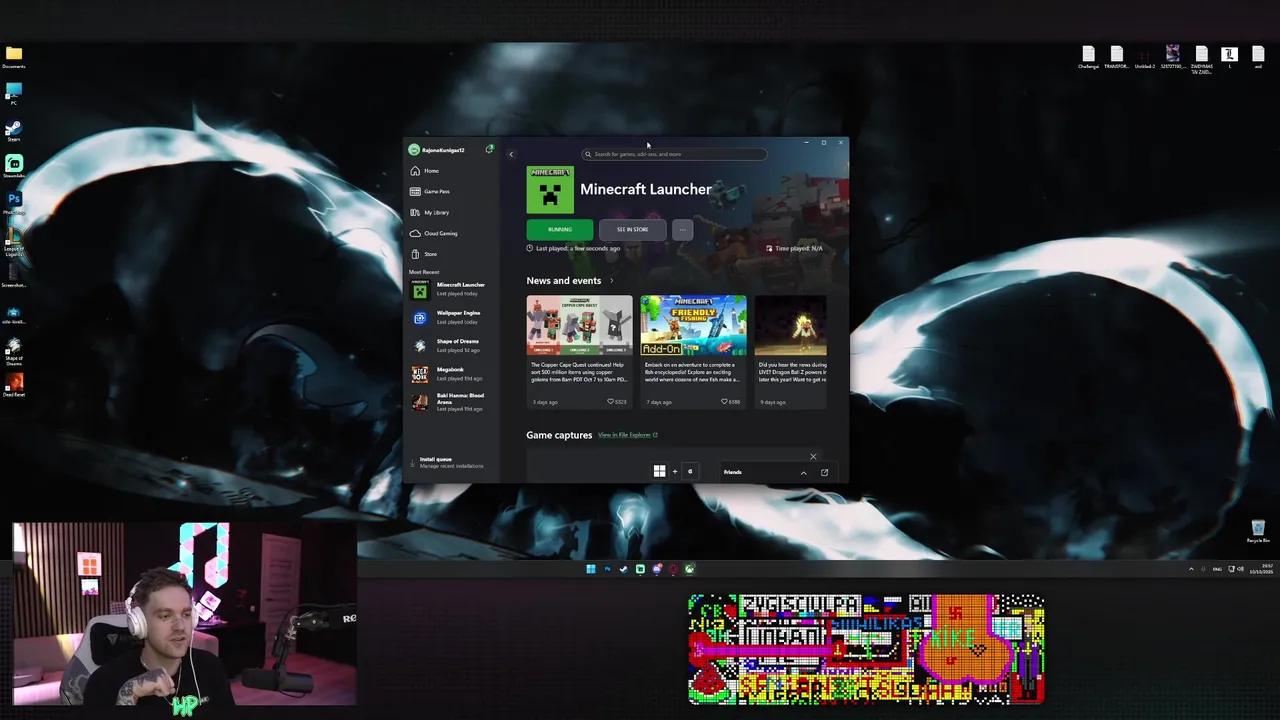This screenshot has height=720, width=1280.
Task: Show hidden system tray icons
Action: point(1191,569)
